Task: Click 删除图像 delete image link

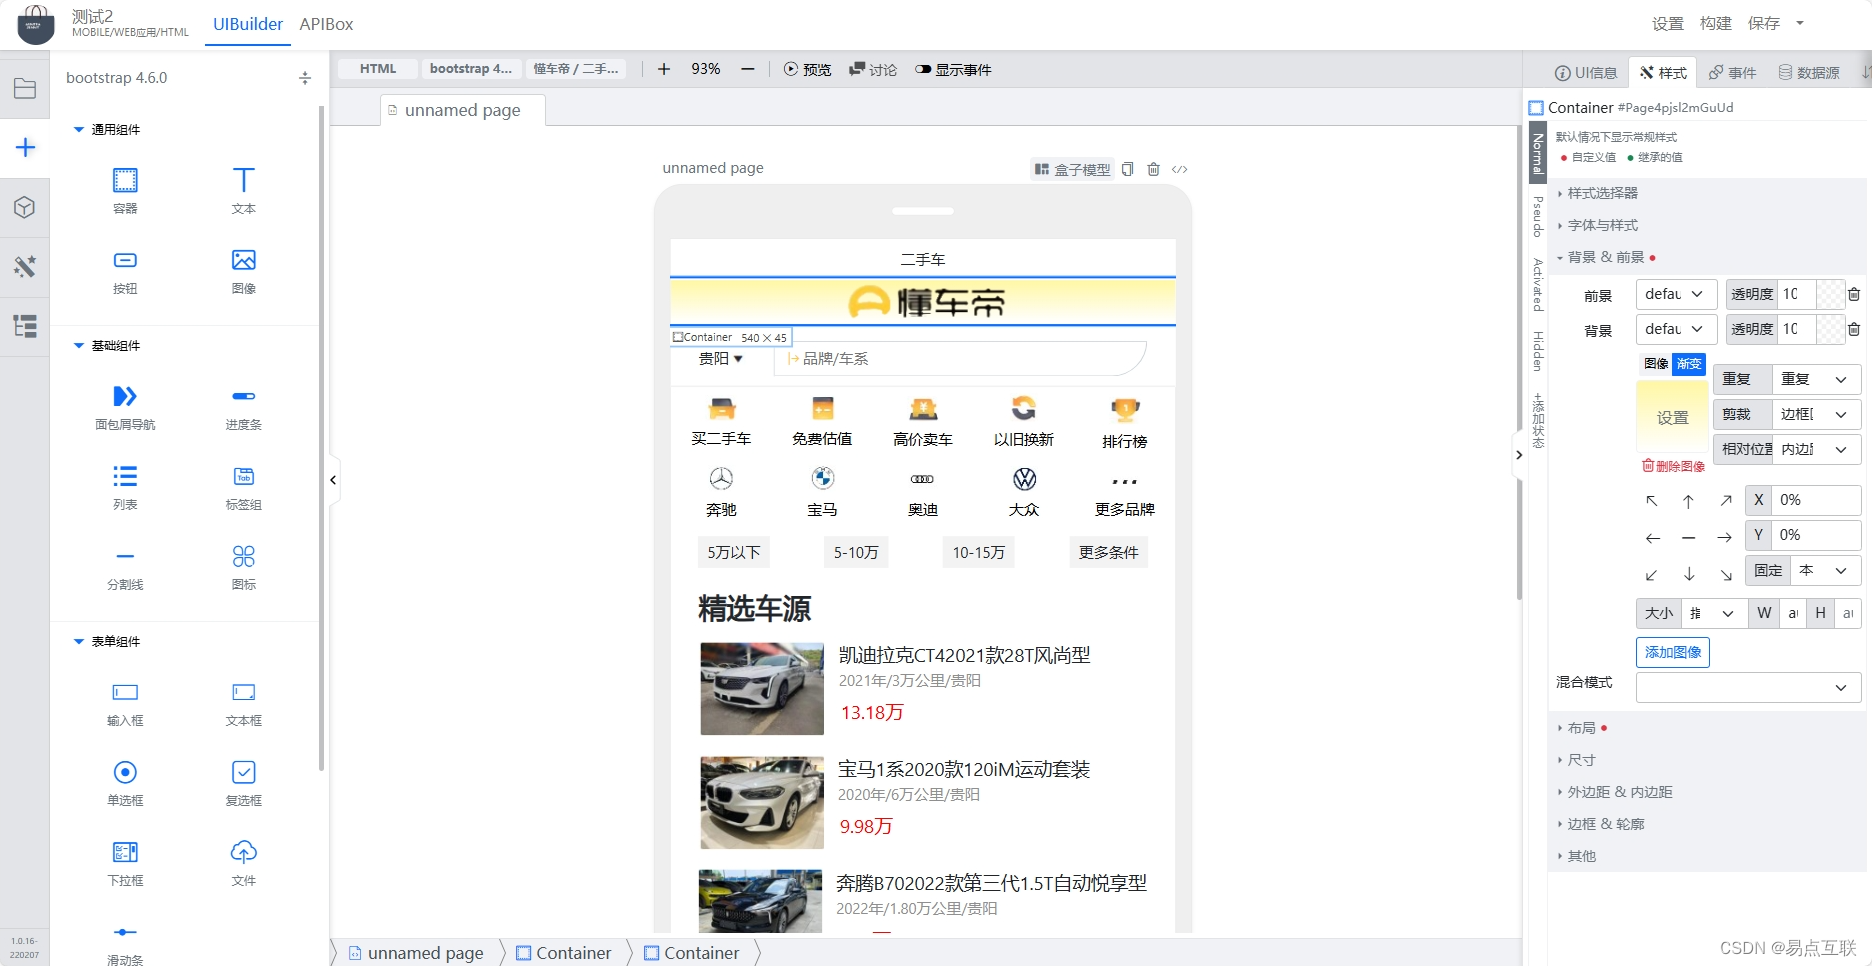Action: 1673,466
